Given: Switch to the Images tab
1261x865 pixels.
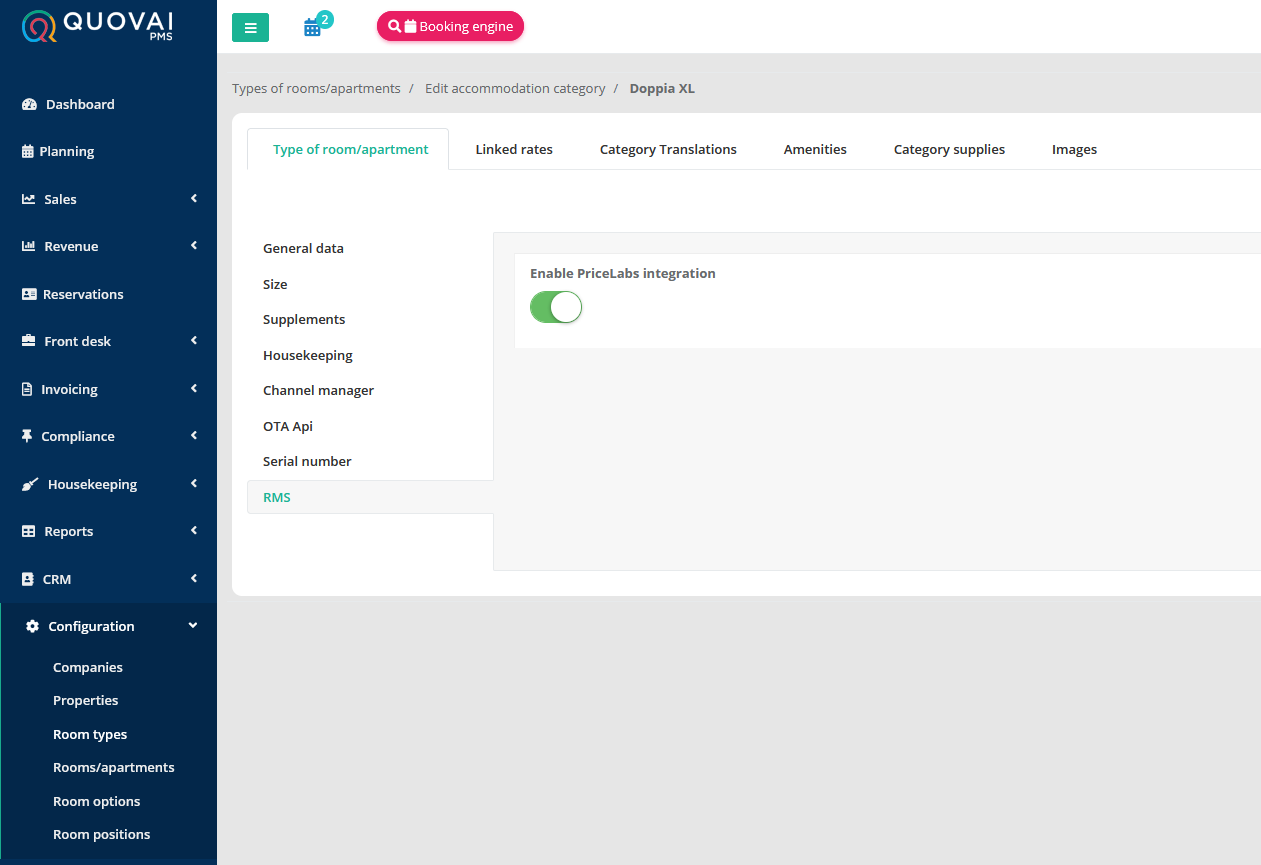Looking at the screenshot, I should tap(1074, 150).
